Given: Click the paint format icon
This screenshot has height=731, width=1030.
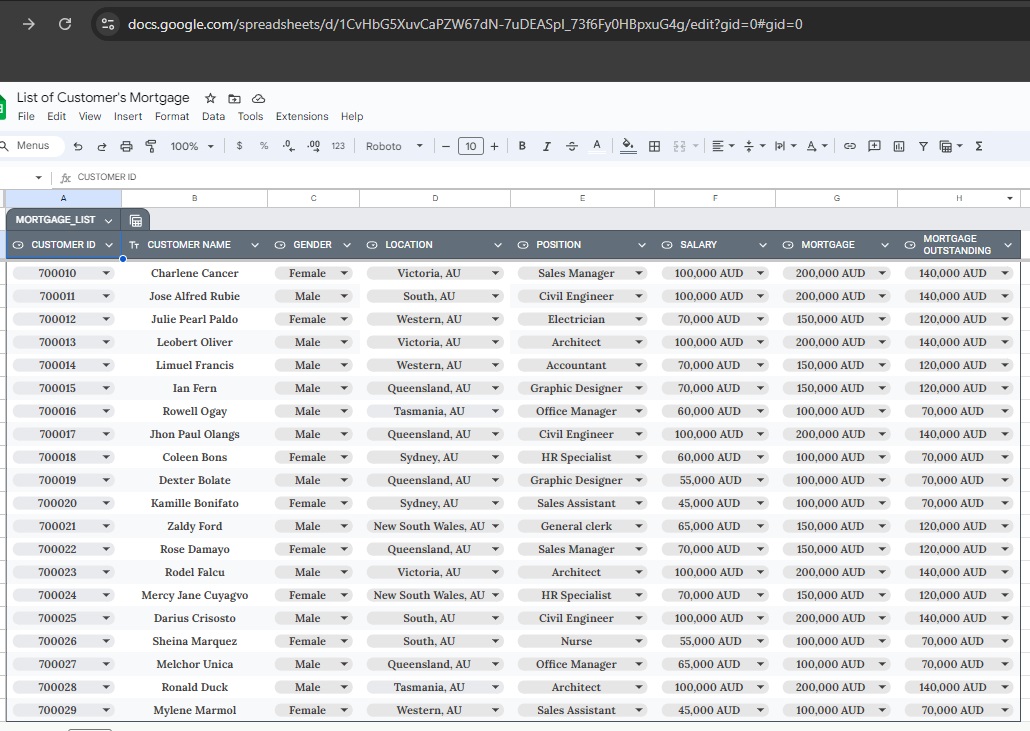Looking at the screenshot, I should pos(151,146).
